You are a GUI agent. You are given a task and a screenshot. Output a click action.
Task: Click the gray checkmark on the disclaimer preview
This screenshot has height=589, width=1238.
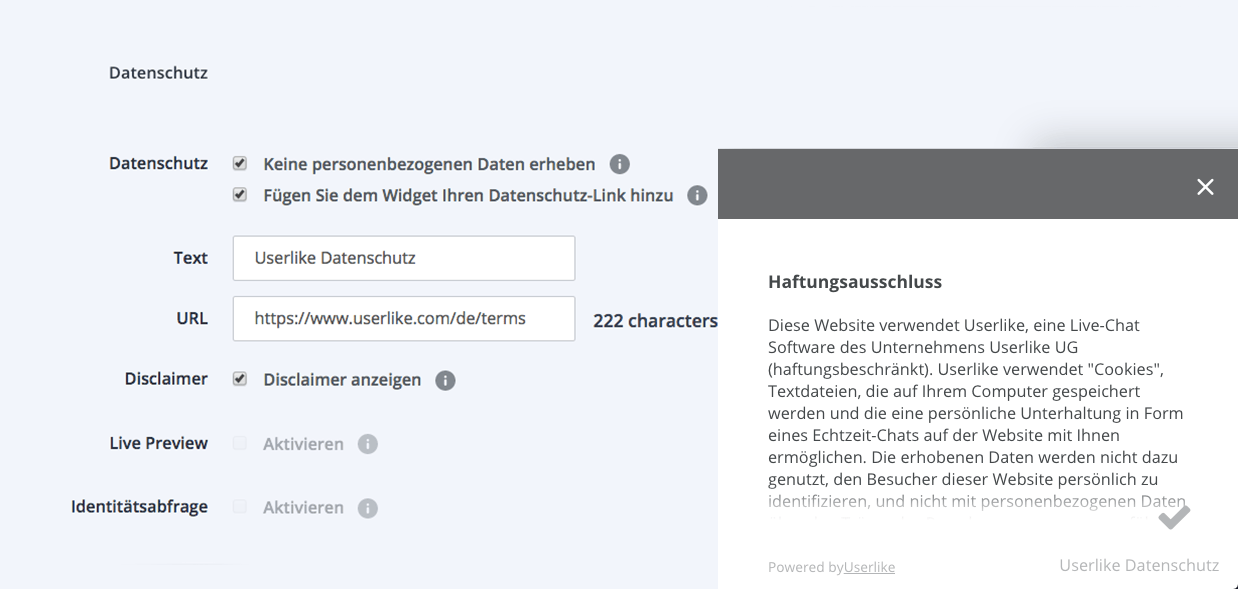point(1171,518)
